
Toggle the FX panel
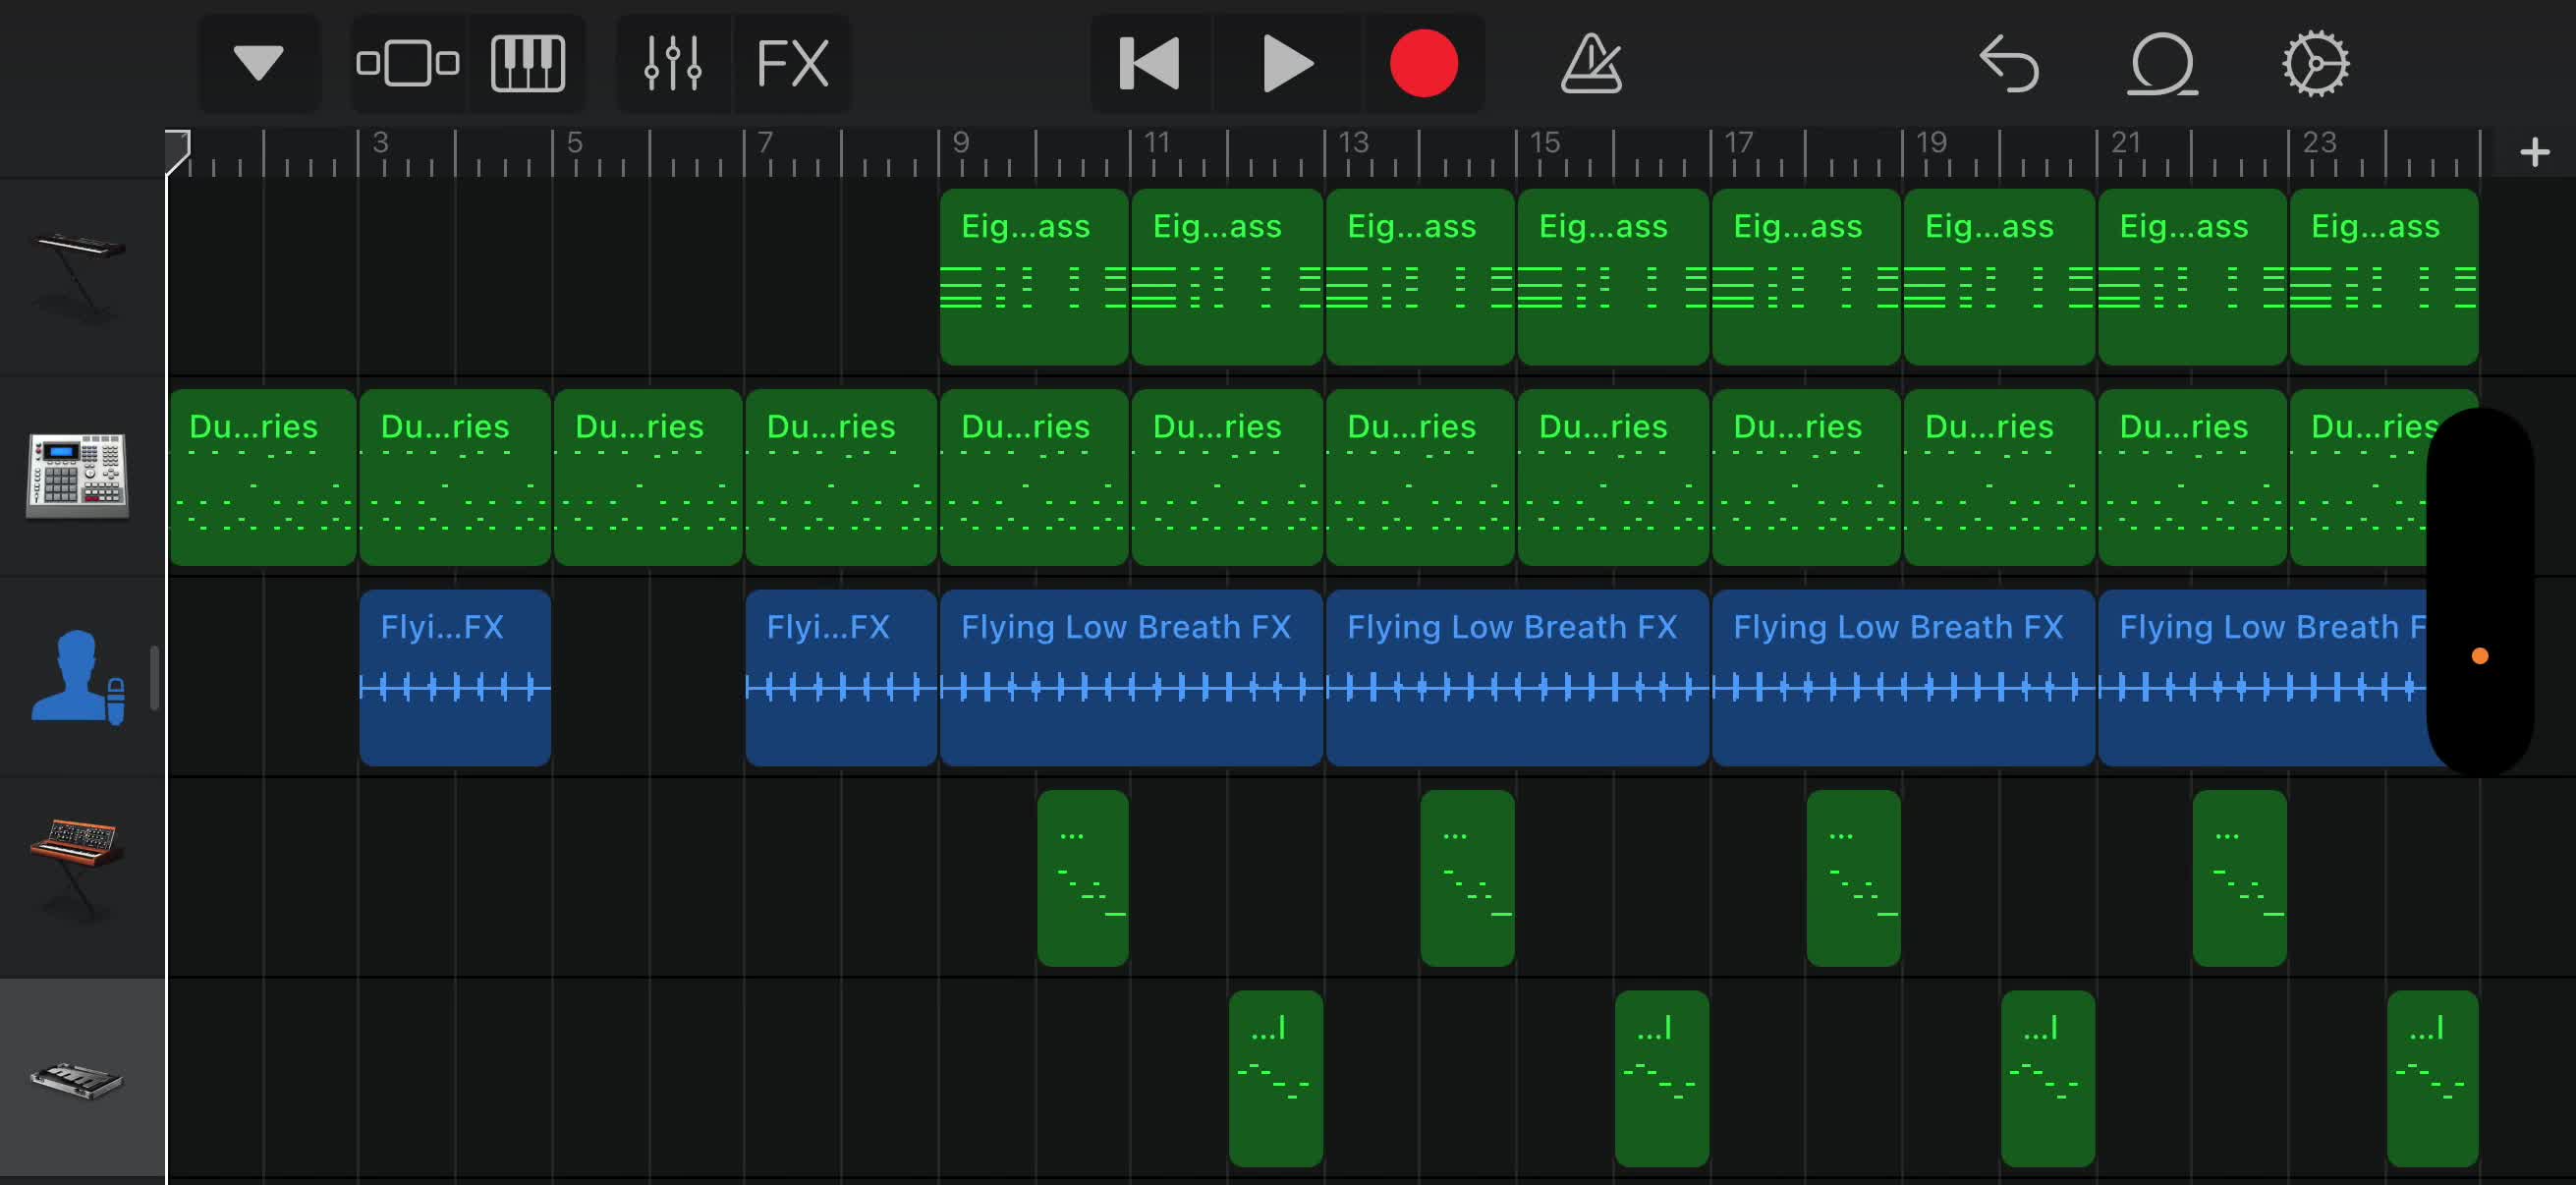point(793,63)
